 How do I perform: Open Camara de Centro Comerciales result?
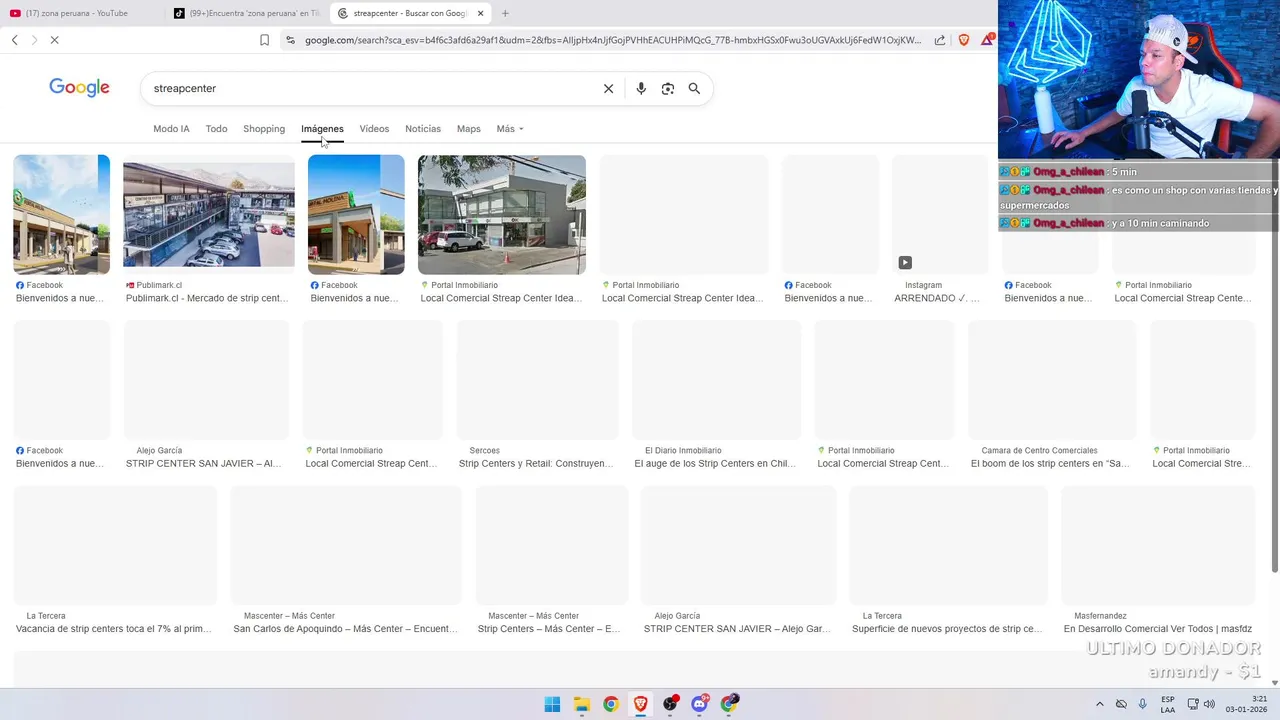coord(1050,463)
